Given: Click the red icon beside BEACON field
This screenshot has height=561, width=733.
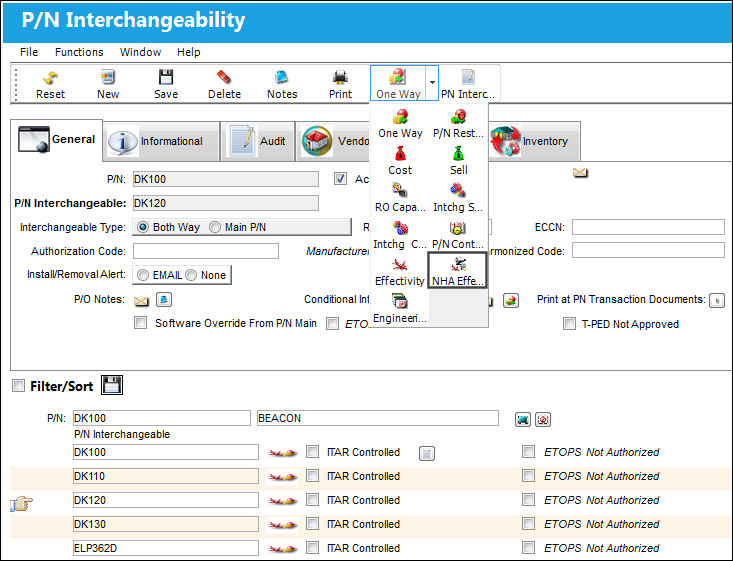Looking at the screenshot, I should 543,419.
